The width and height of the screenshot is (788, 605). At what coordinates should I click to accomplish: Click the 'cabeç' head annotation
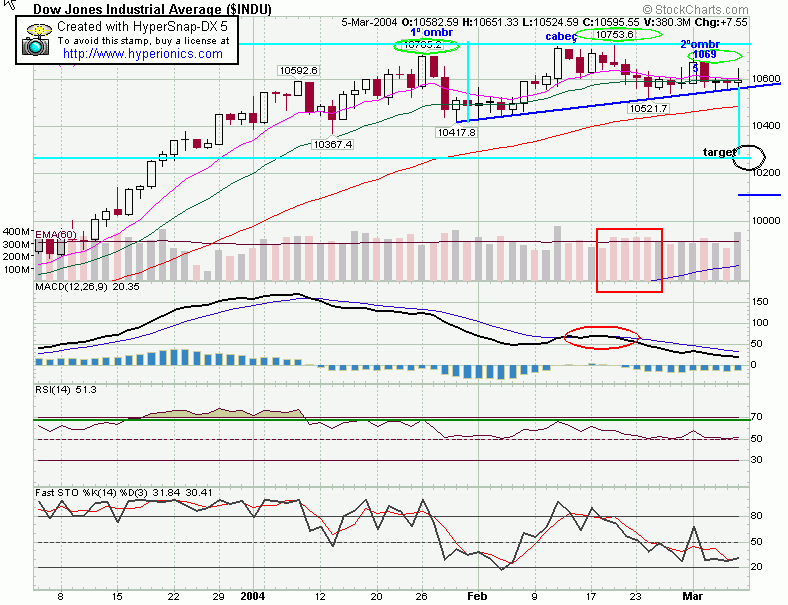560,36
